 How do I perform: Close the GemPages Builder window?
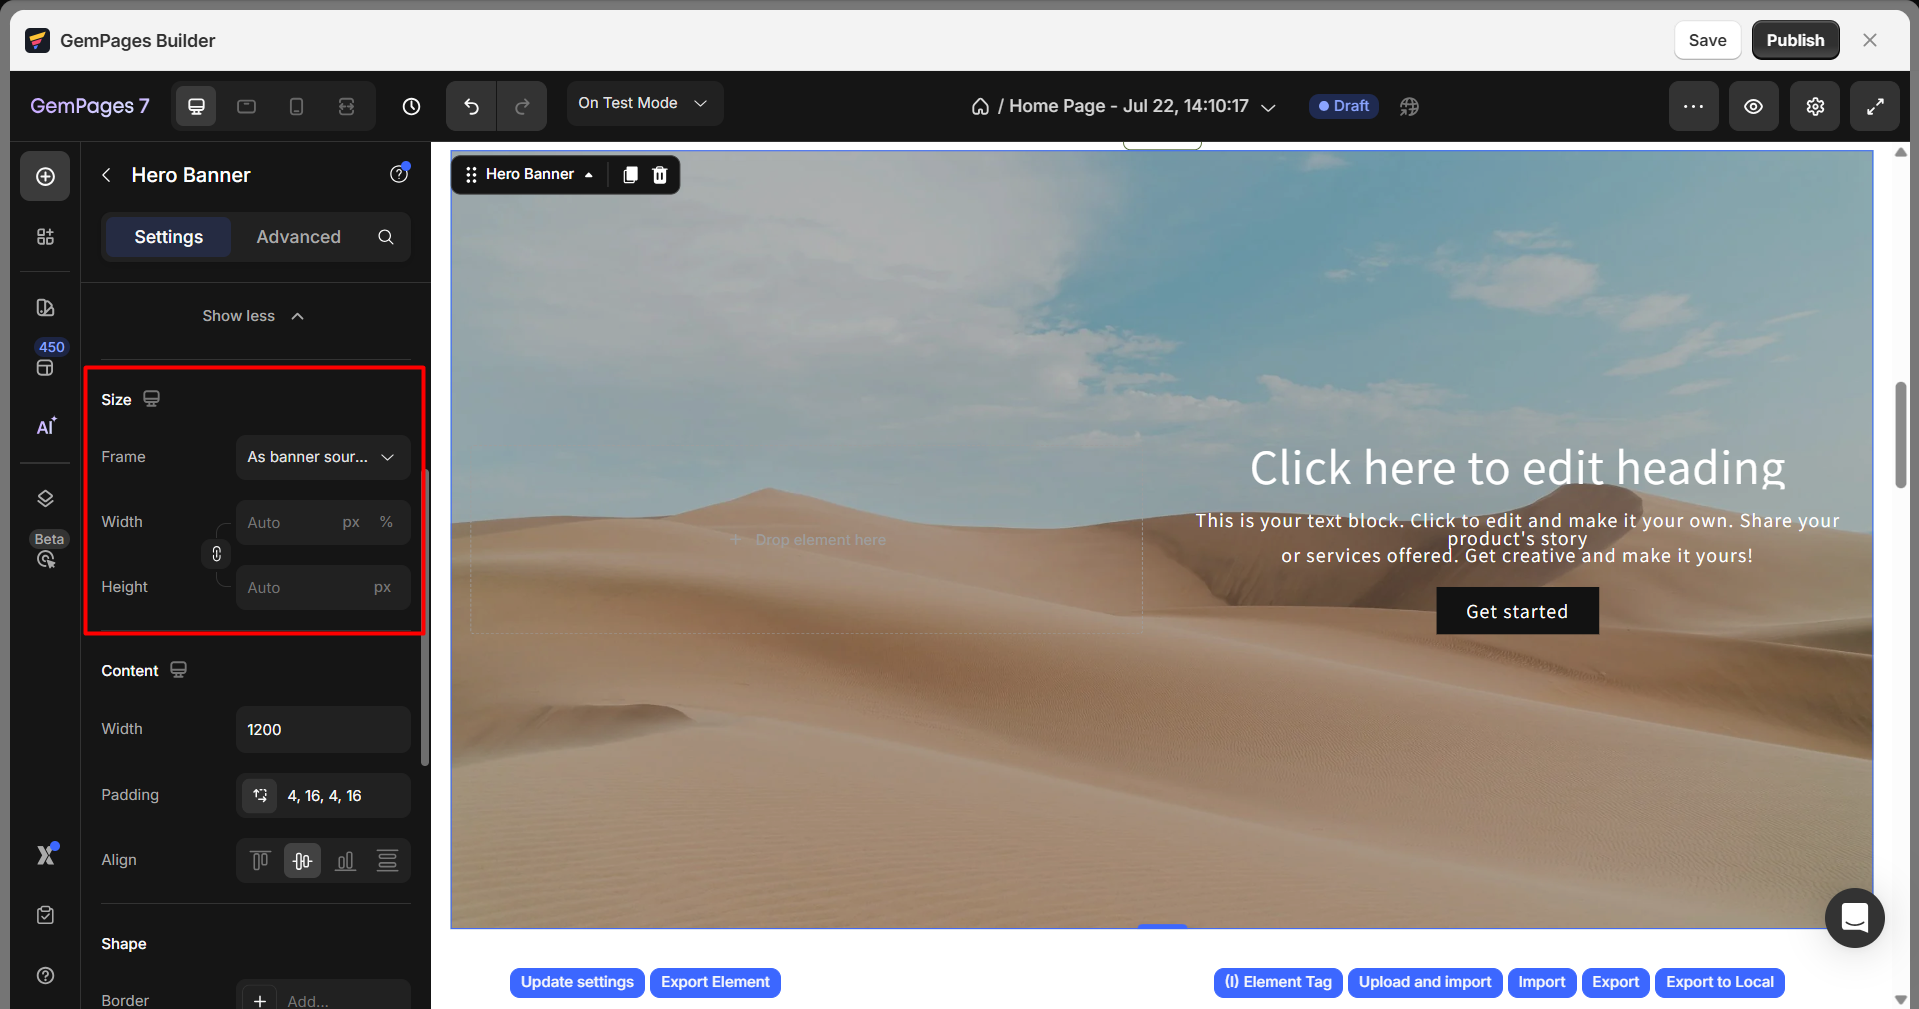pos(1870,40)
